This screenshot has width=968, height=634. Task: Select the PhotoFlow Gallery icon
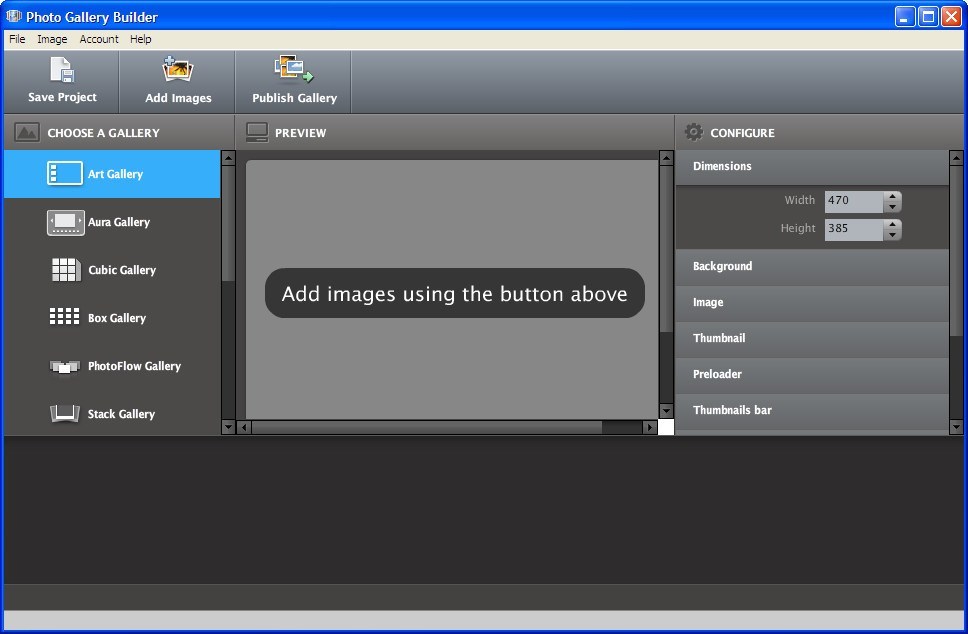pos(64,365)
